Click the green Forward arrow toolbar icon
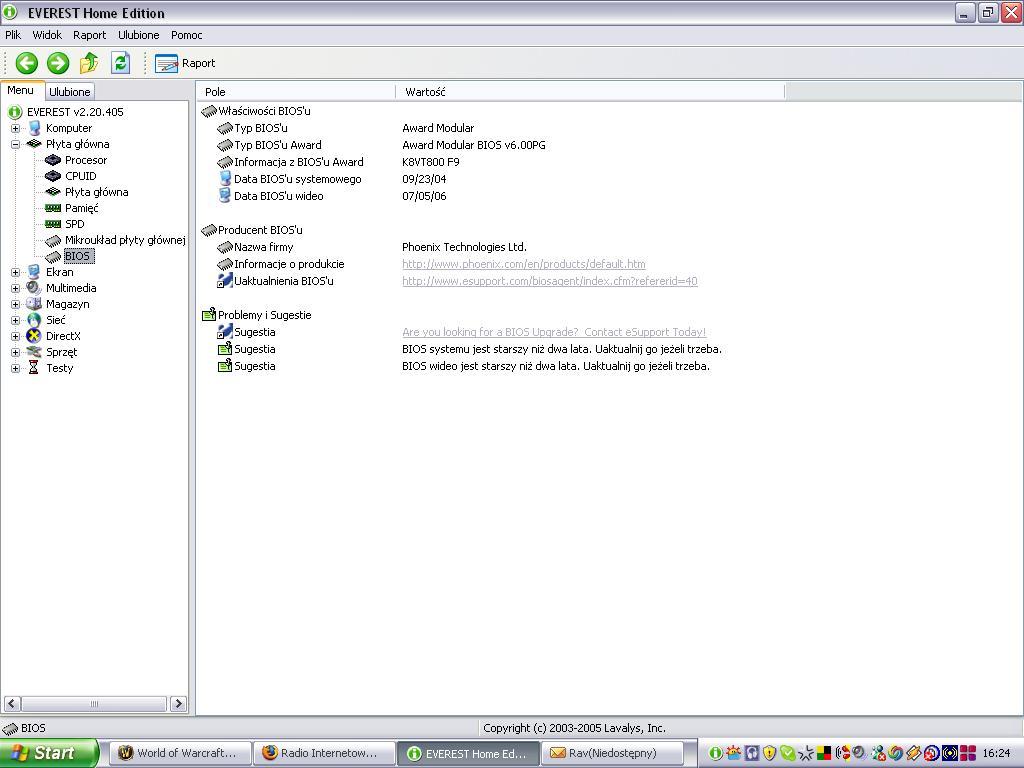 tap(57, 63)
